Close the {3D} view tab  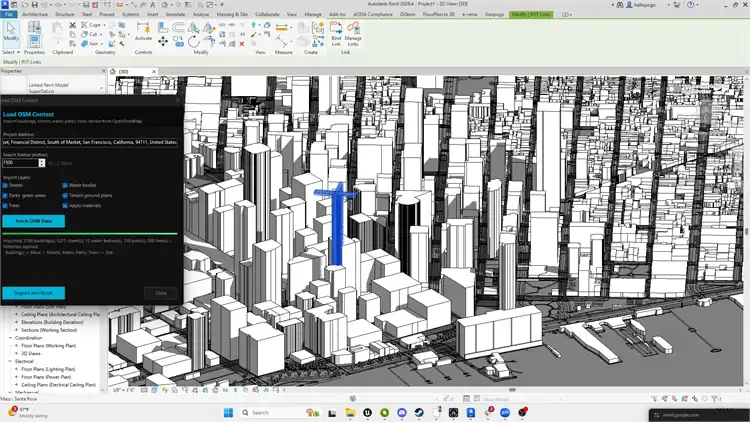coord(154,72)
